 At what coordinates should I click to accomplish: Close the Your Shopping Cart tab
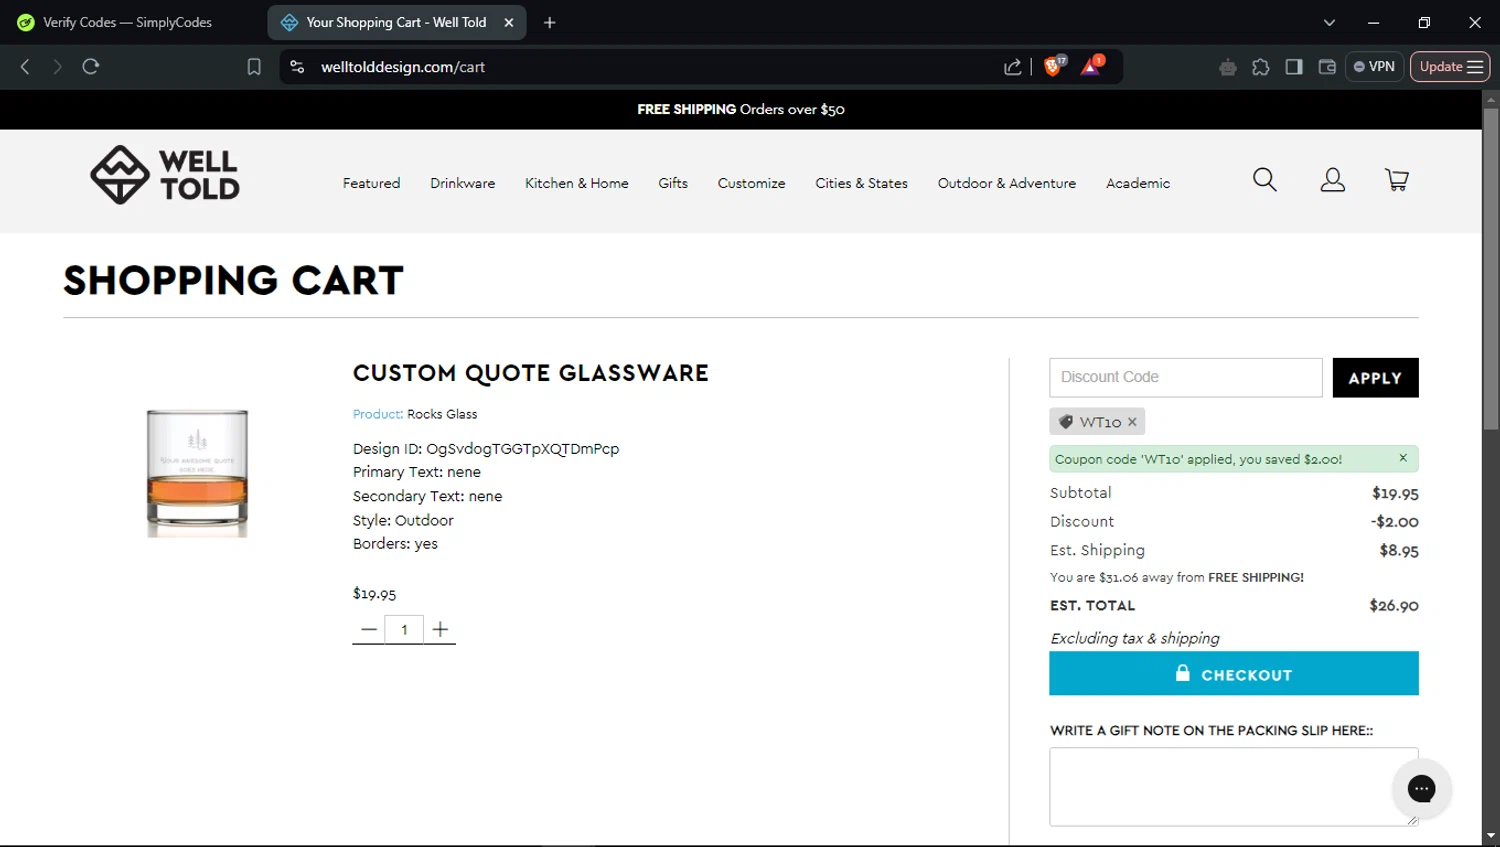tap(509, 22)
